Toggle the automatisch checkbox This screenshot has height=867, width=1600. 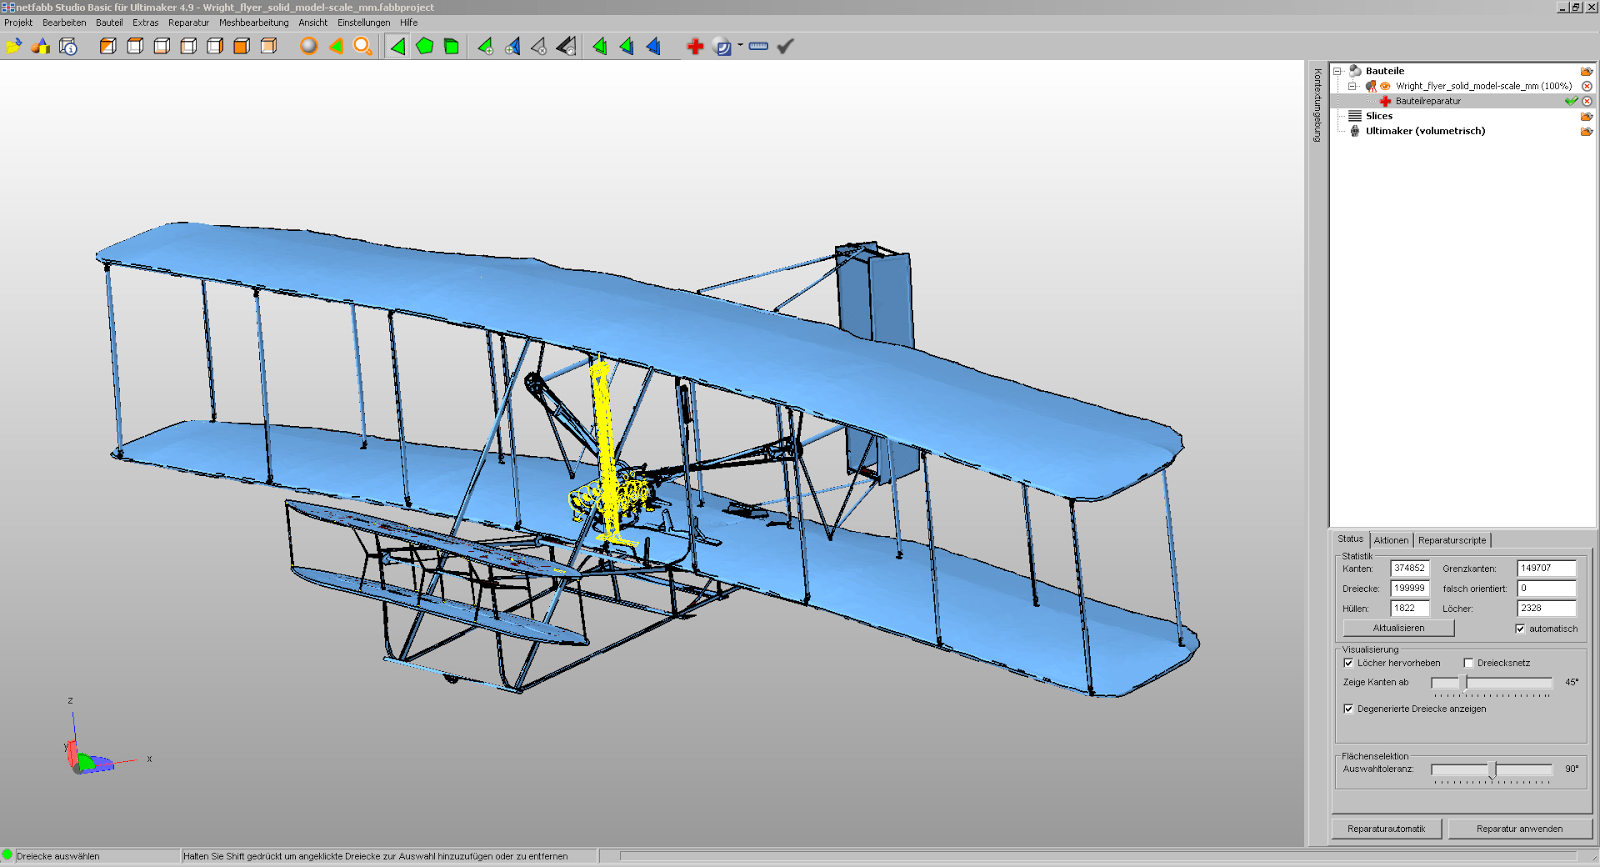[1520, 629]
